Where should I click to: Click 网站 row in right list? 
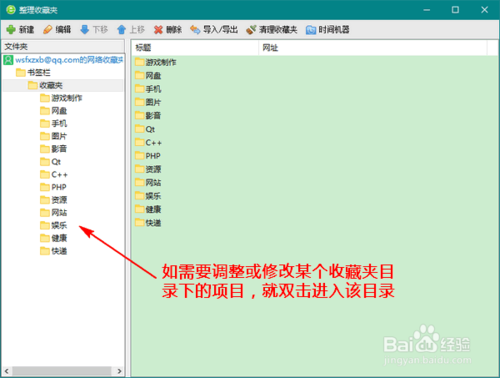[x=148, y=183]
